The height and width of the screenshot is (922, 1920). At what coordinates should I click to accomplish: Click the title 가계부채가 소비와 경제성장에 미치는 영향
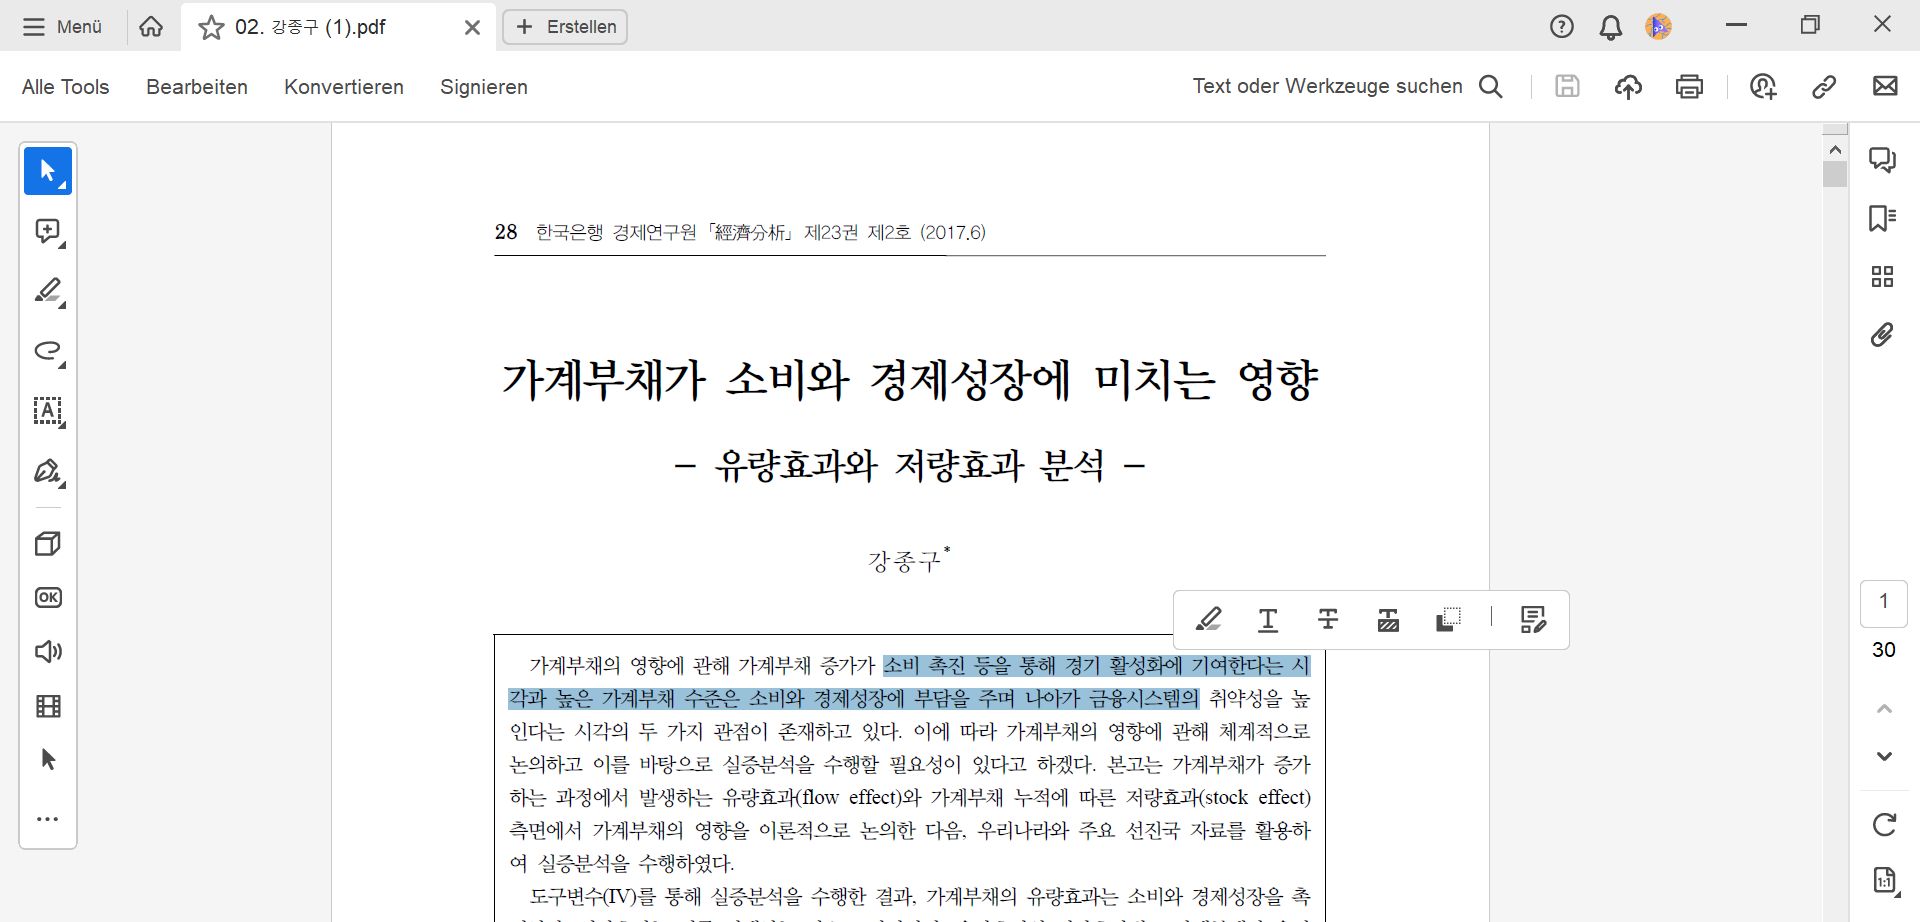[x=909, y=380]
